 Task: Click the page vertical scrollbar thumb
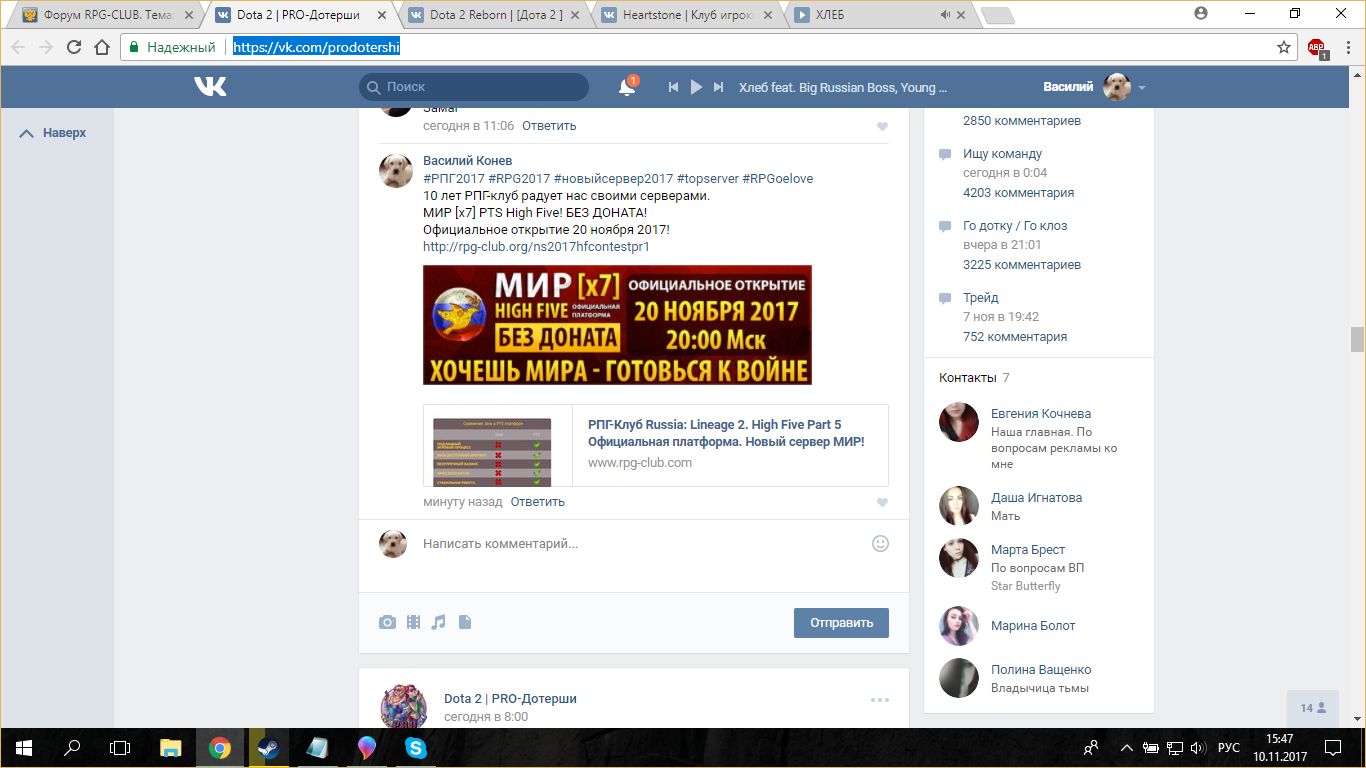(1357, 340)
